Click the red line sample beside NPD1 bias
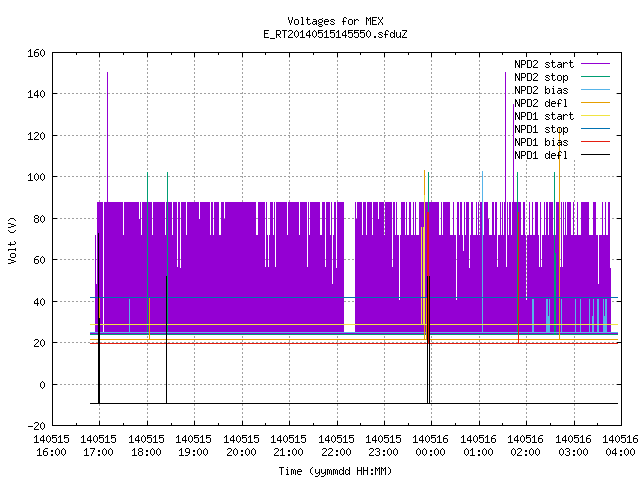 [595, 142]
